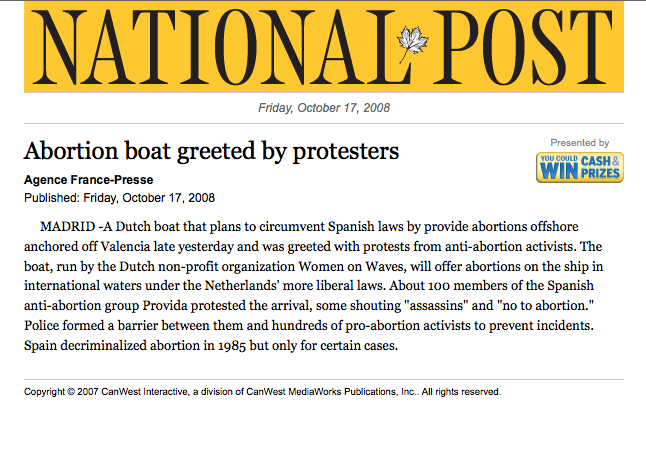Screen dimensions: 646x462
Task: Open the 'Win Cash & Prizes' banner ad
Action: (580, 167)
